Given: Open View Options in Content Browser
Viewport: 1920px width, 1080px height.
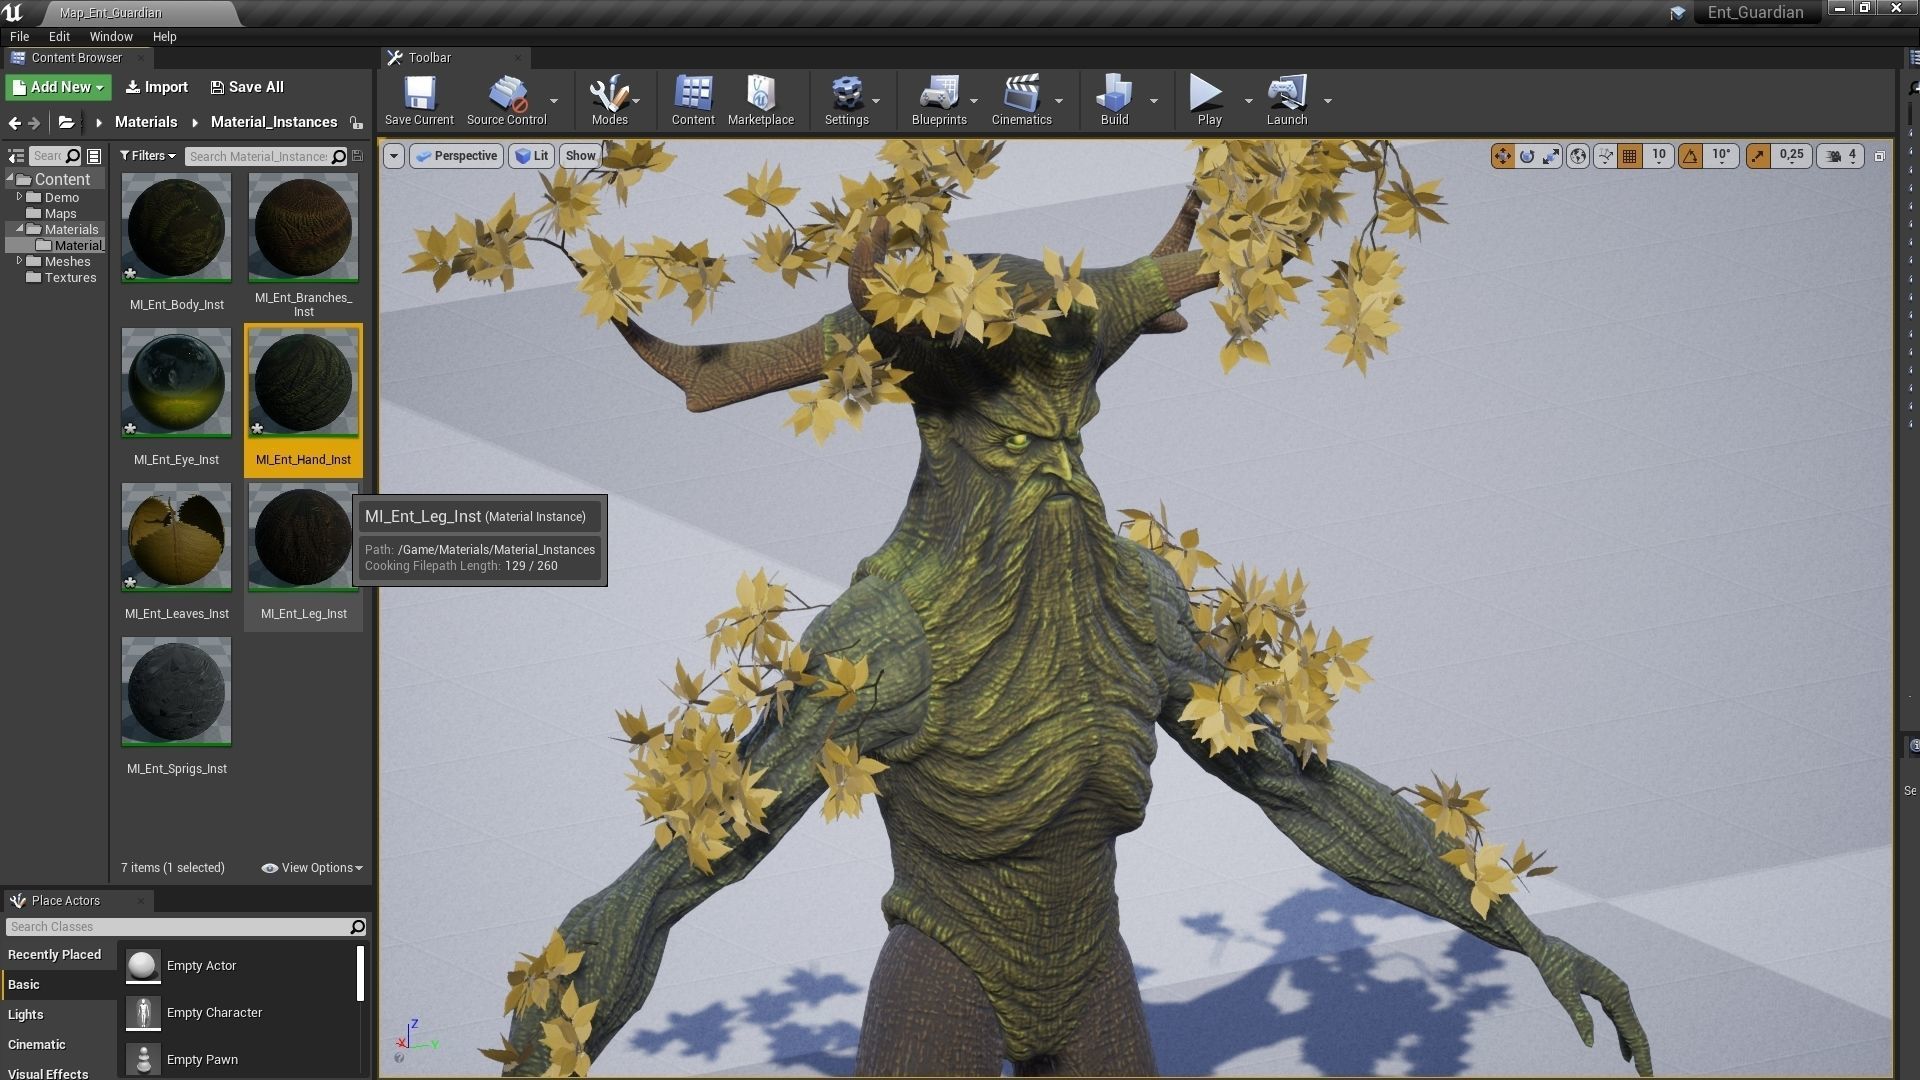Looking at the screenshot, I should tap(312, 868).
